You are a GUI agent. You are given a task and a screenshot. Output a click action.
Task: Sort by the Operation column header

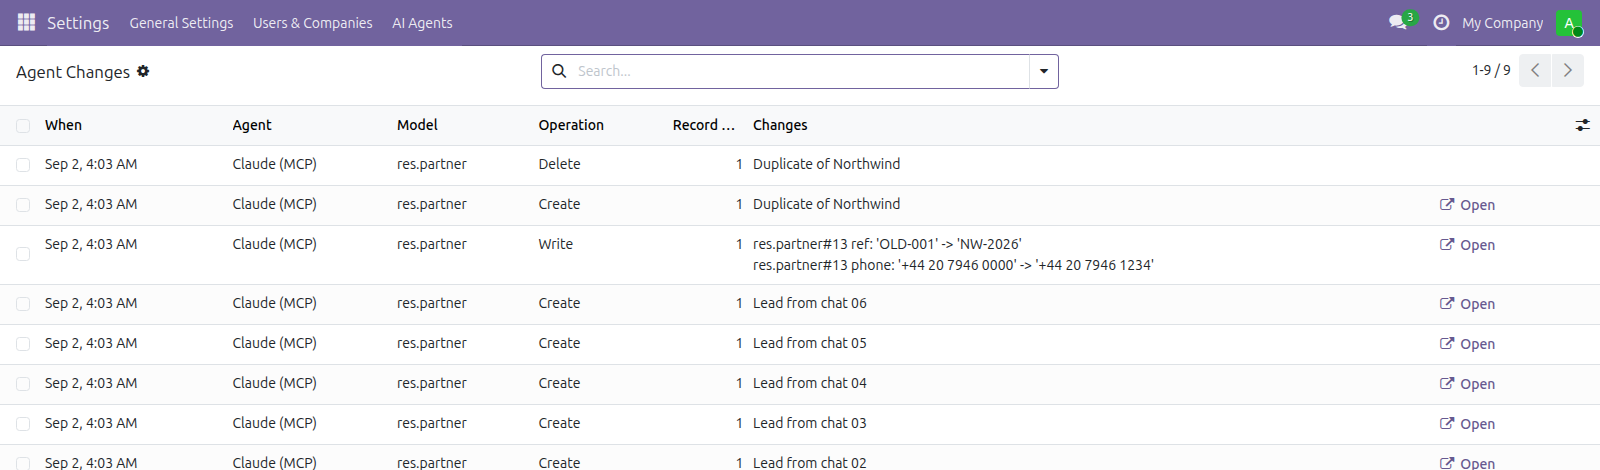[x=571, y=125]
